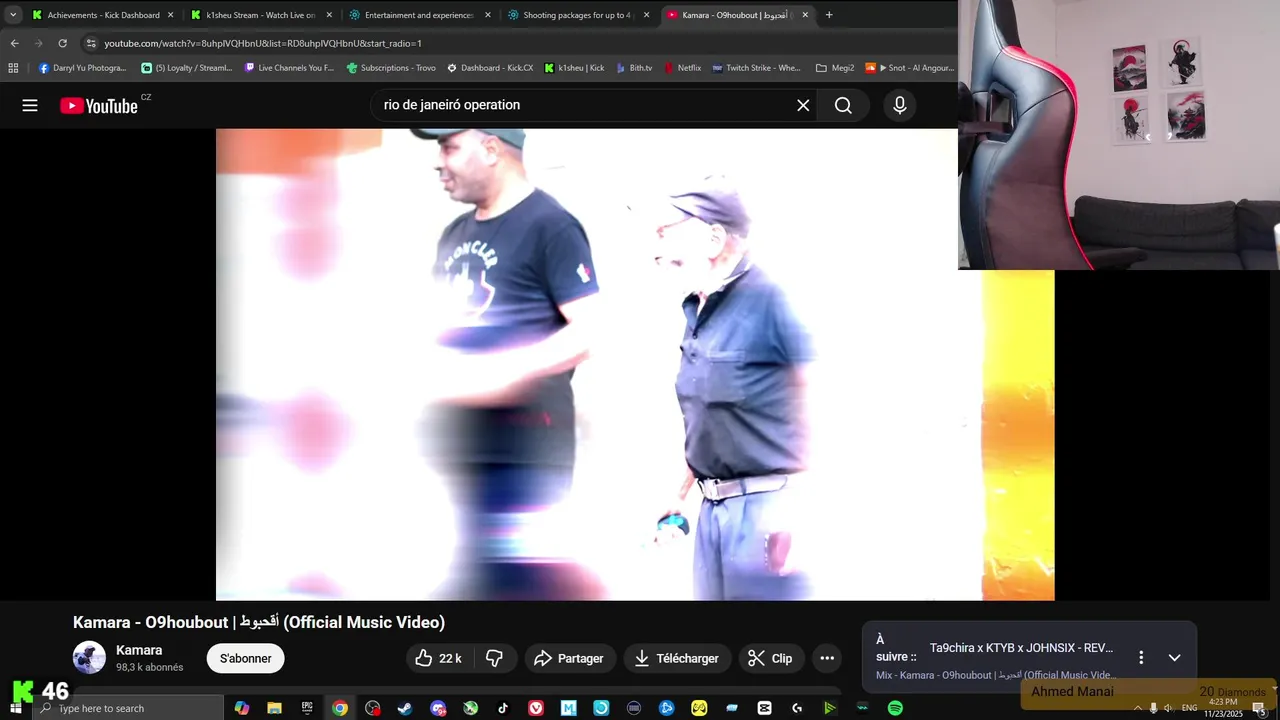This screenshot has width=1280, height=720.
Task: Click the Partager share button
Action: (x=569, y=658)
